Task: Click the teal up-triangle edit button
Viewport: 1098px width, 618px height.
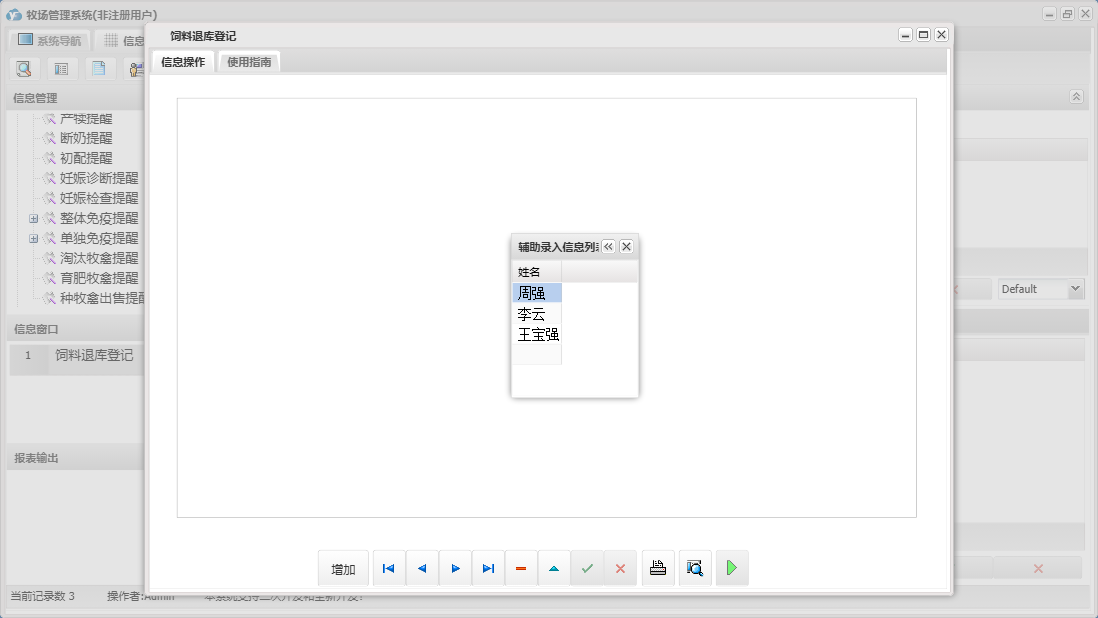Action: [554, 568]
